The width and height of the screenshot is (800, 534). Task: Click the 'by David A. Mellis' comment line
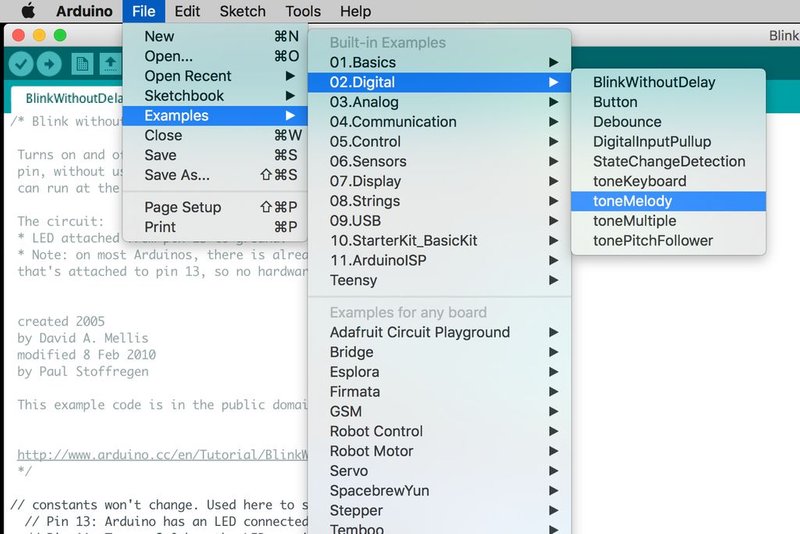click(83, 338)
